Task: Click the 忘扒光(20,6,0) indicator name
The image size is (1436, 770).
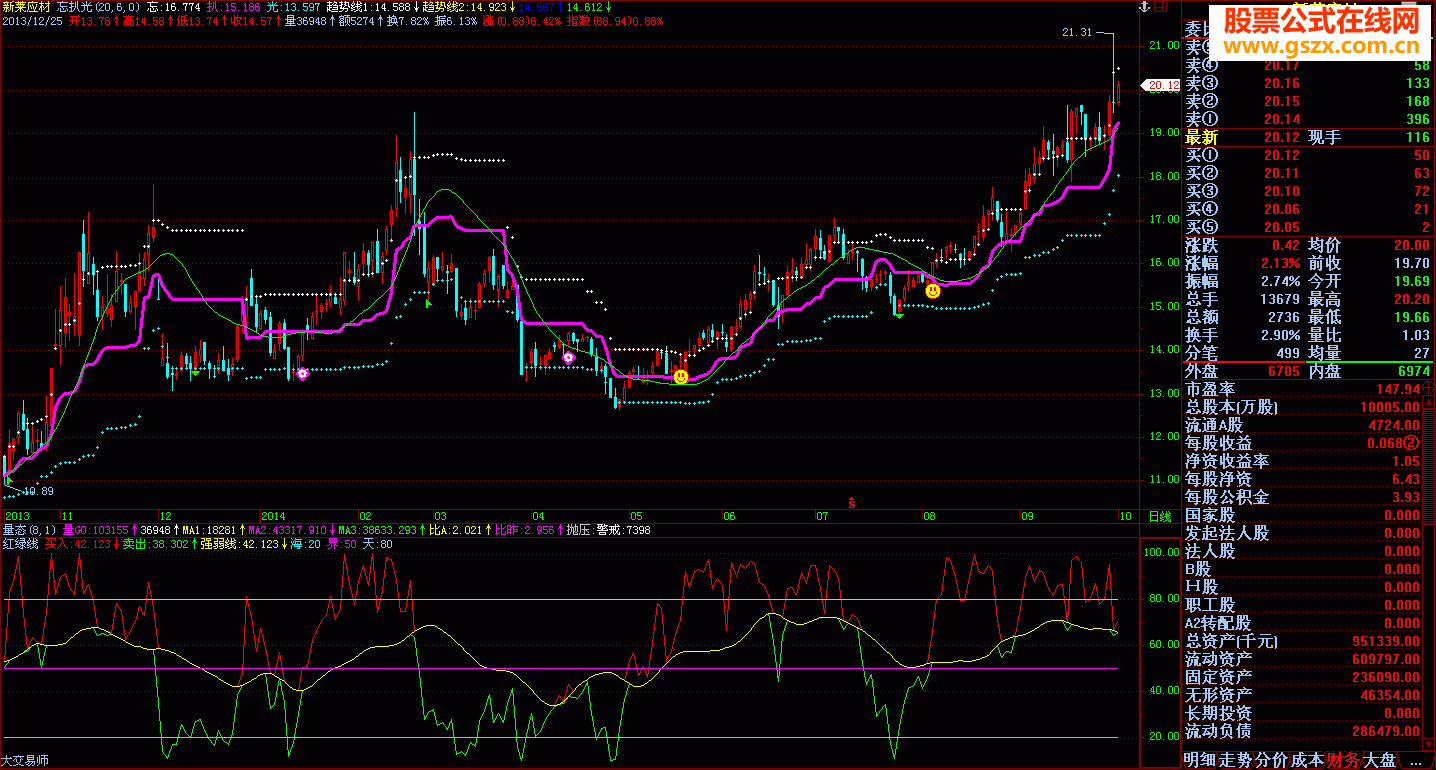Action: (x=98, y=7)
